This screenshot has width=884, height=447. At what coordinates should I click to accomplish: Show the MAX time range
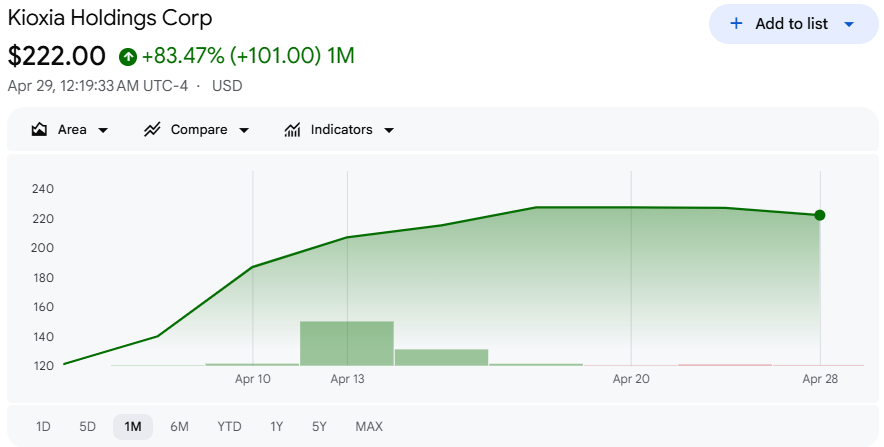369,427
